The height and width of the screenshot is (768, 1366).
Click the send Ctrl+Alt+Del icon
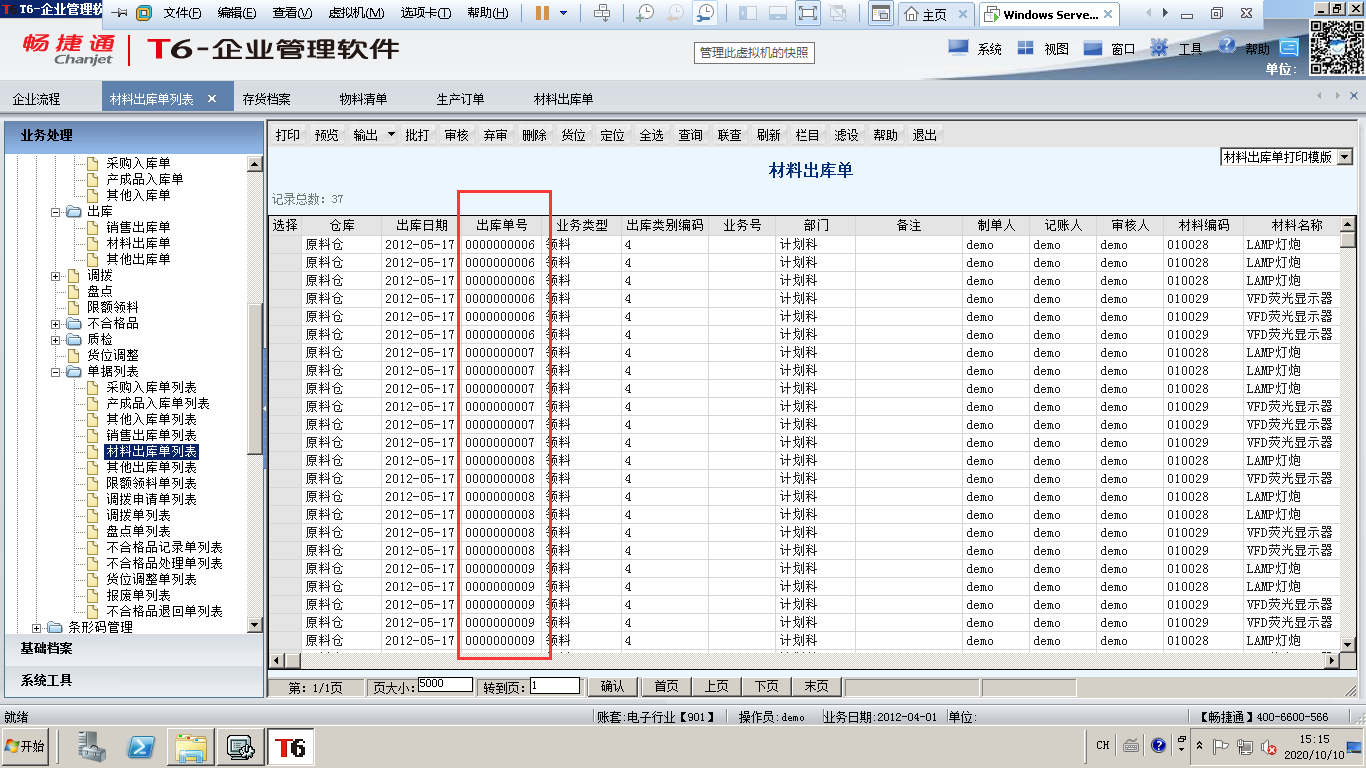(x=602, y=14)
